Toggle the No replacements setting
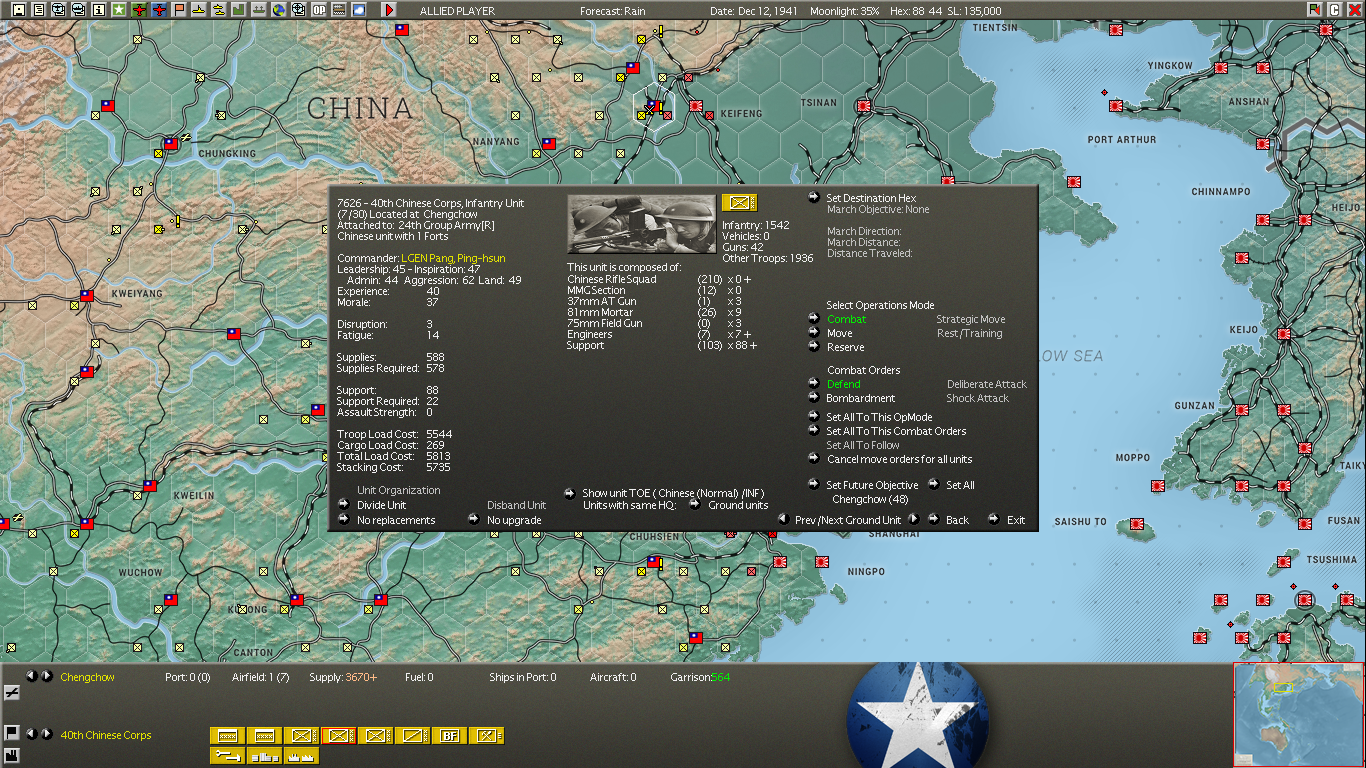 click(396, 520)
